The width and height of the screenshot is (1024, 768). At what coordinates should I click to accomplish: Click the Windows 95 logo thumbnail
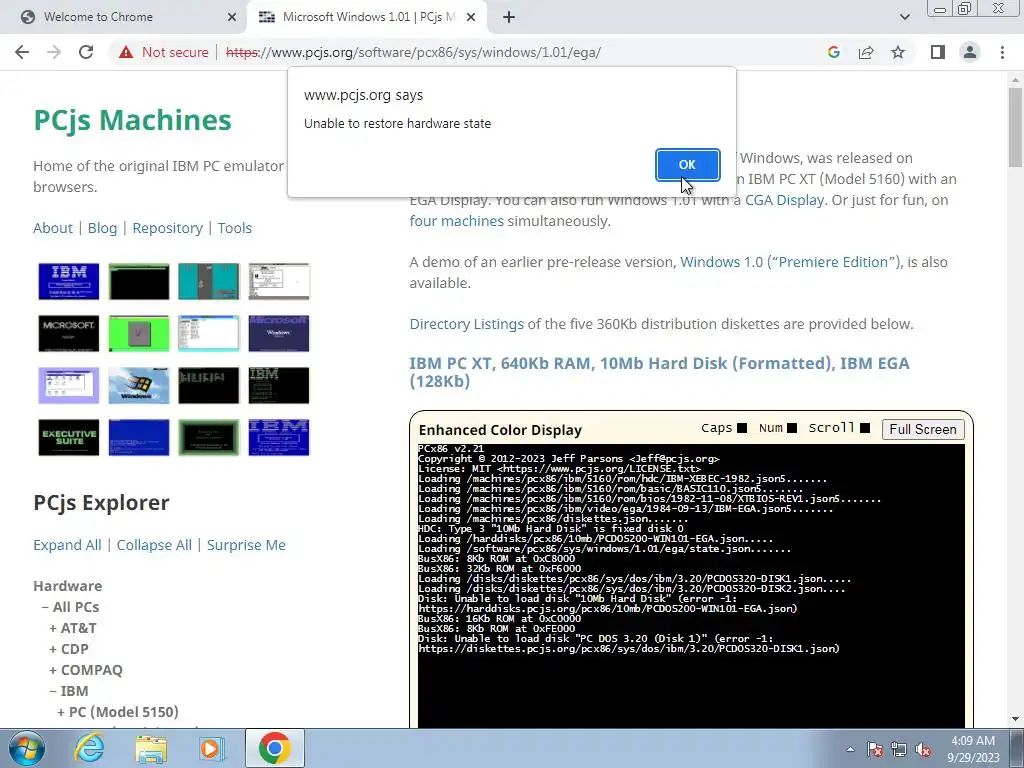point(138,385)
